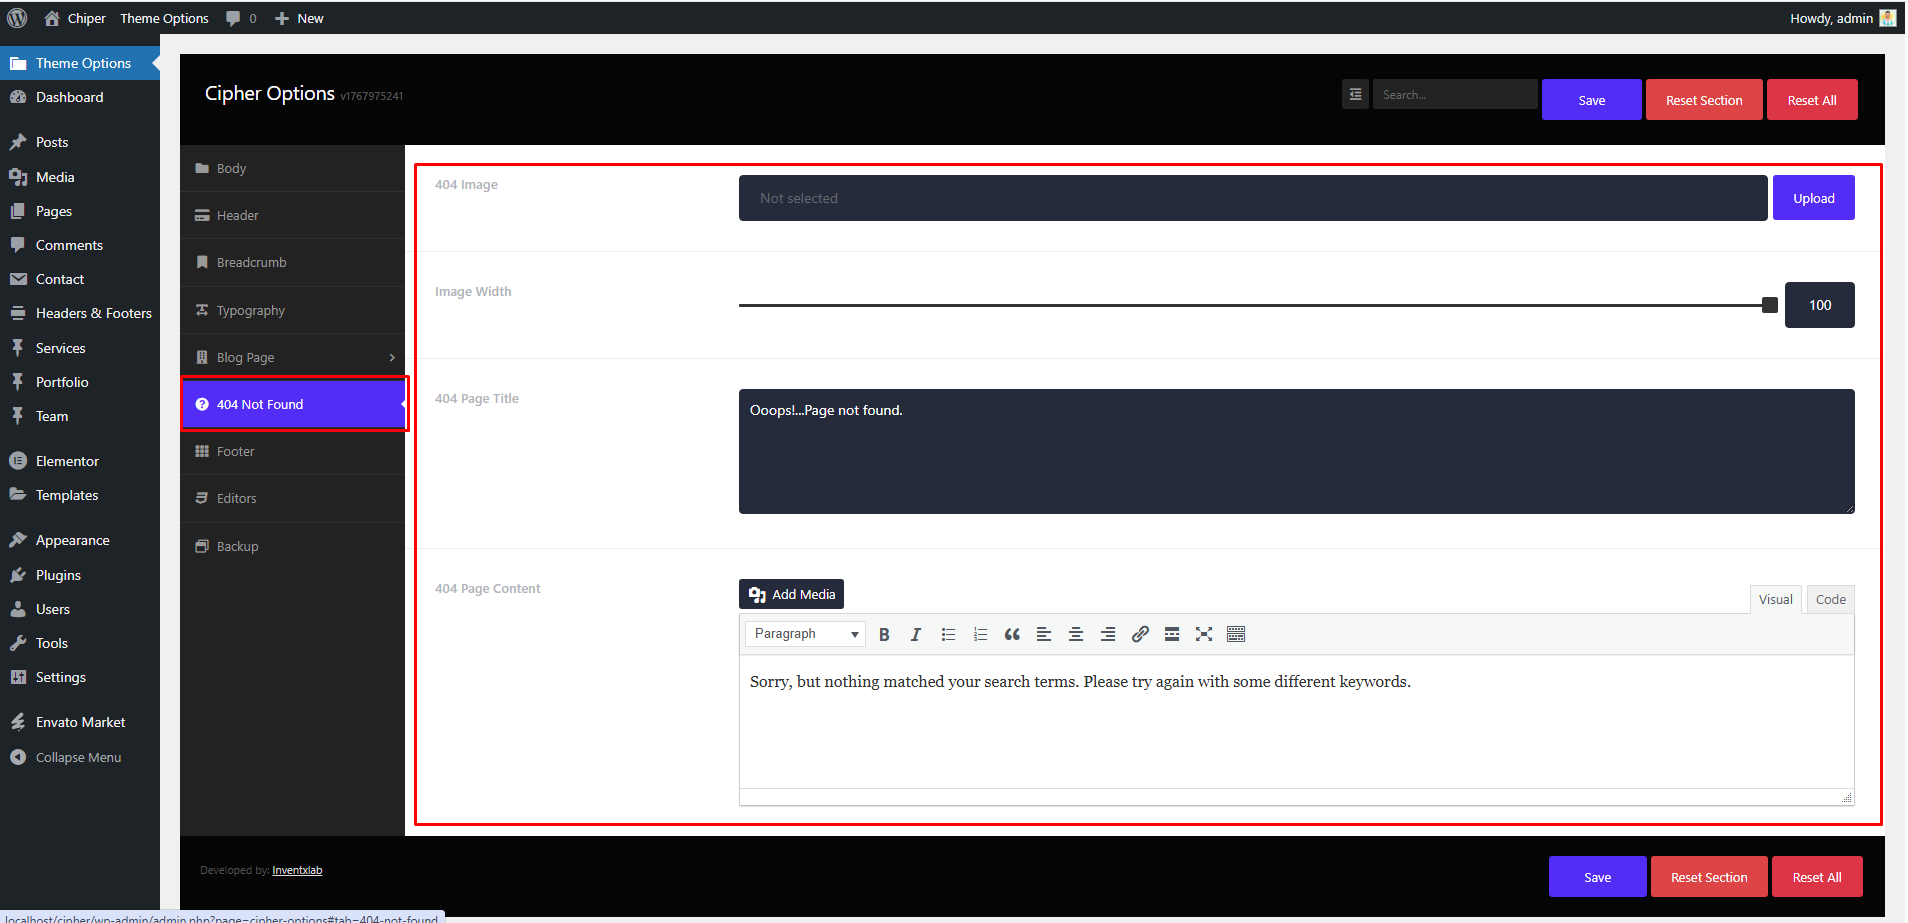This screenshot has height=923, width=1908.
Task: Toggle the editor toolbar kitchen sink
Action: click(1236, 634)
